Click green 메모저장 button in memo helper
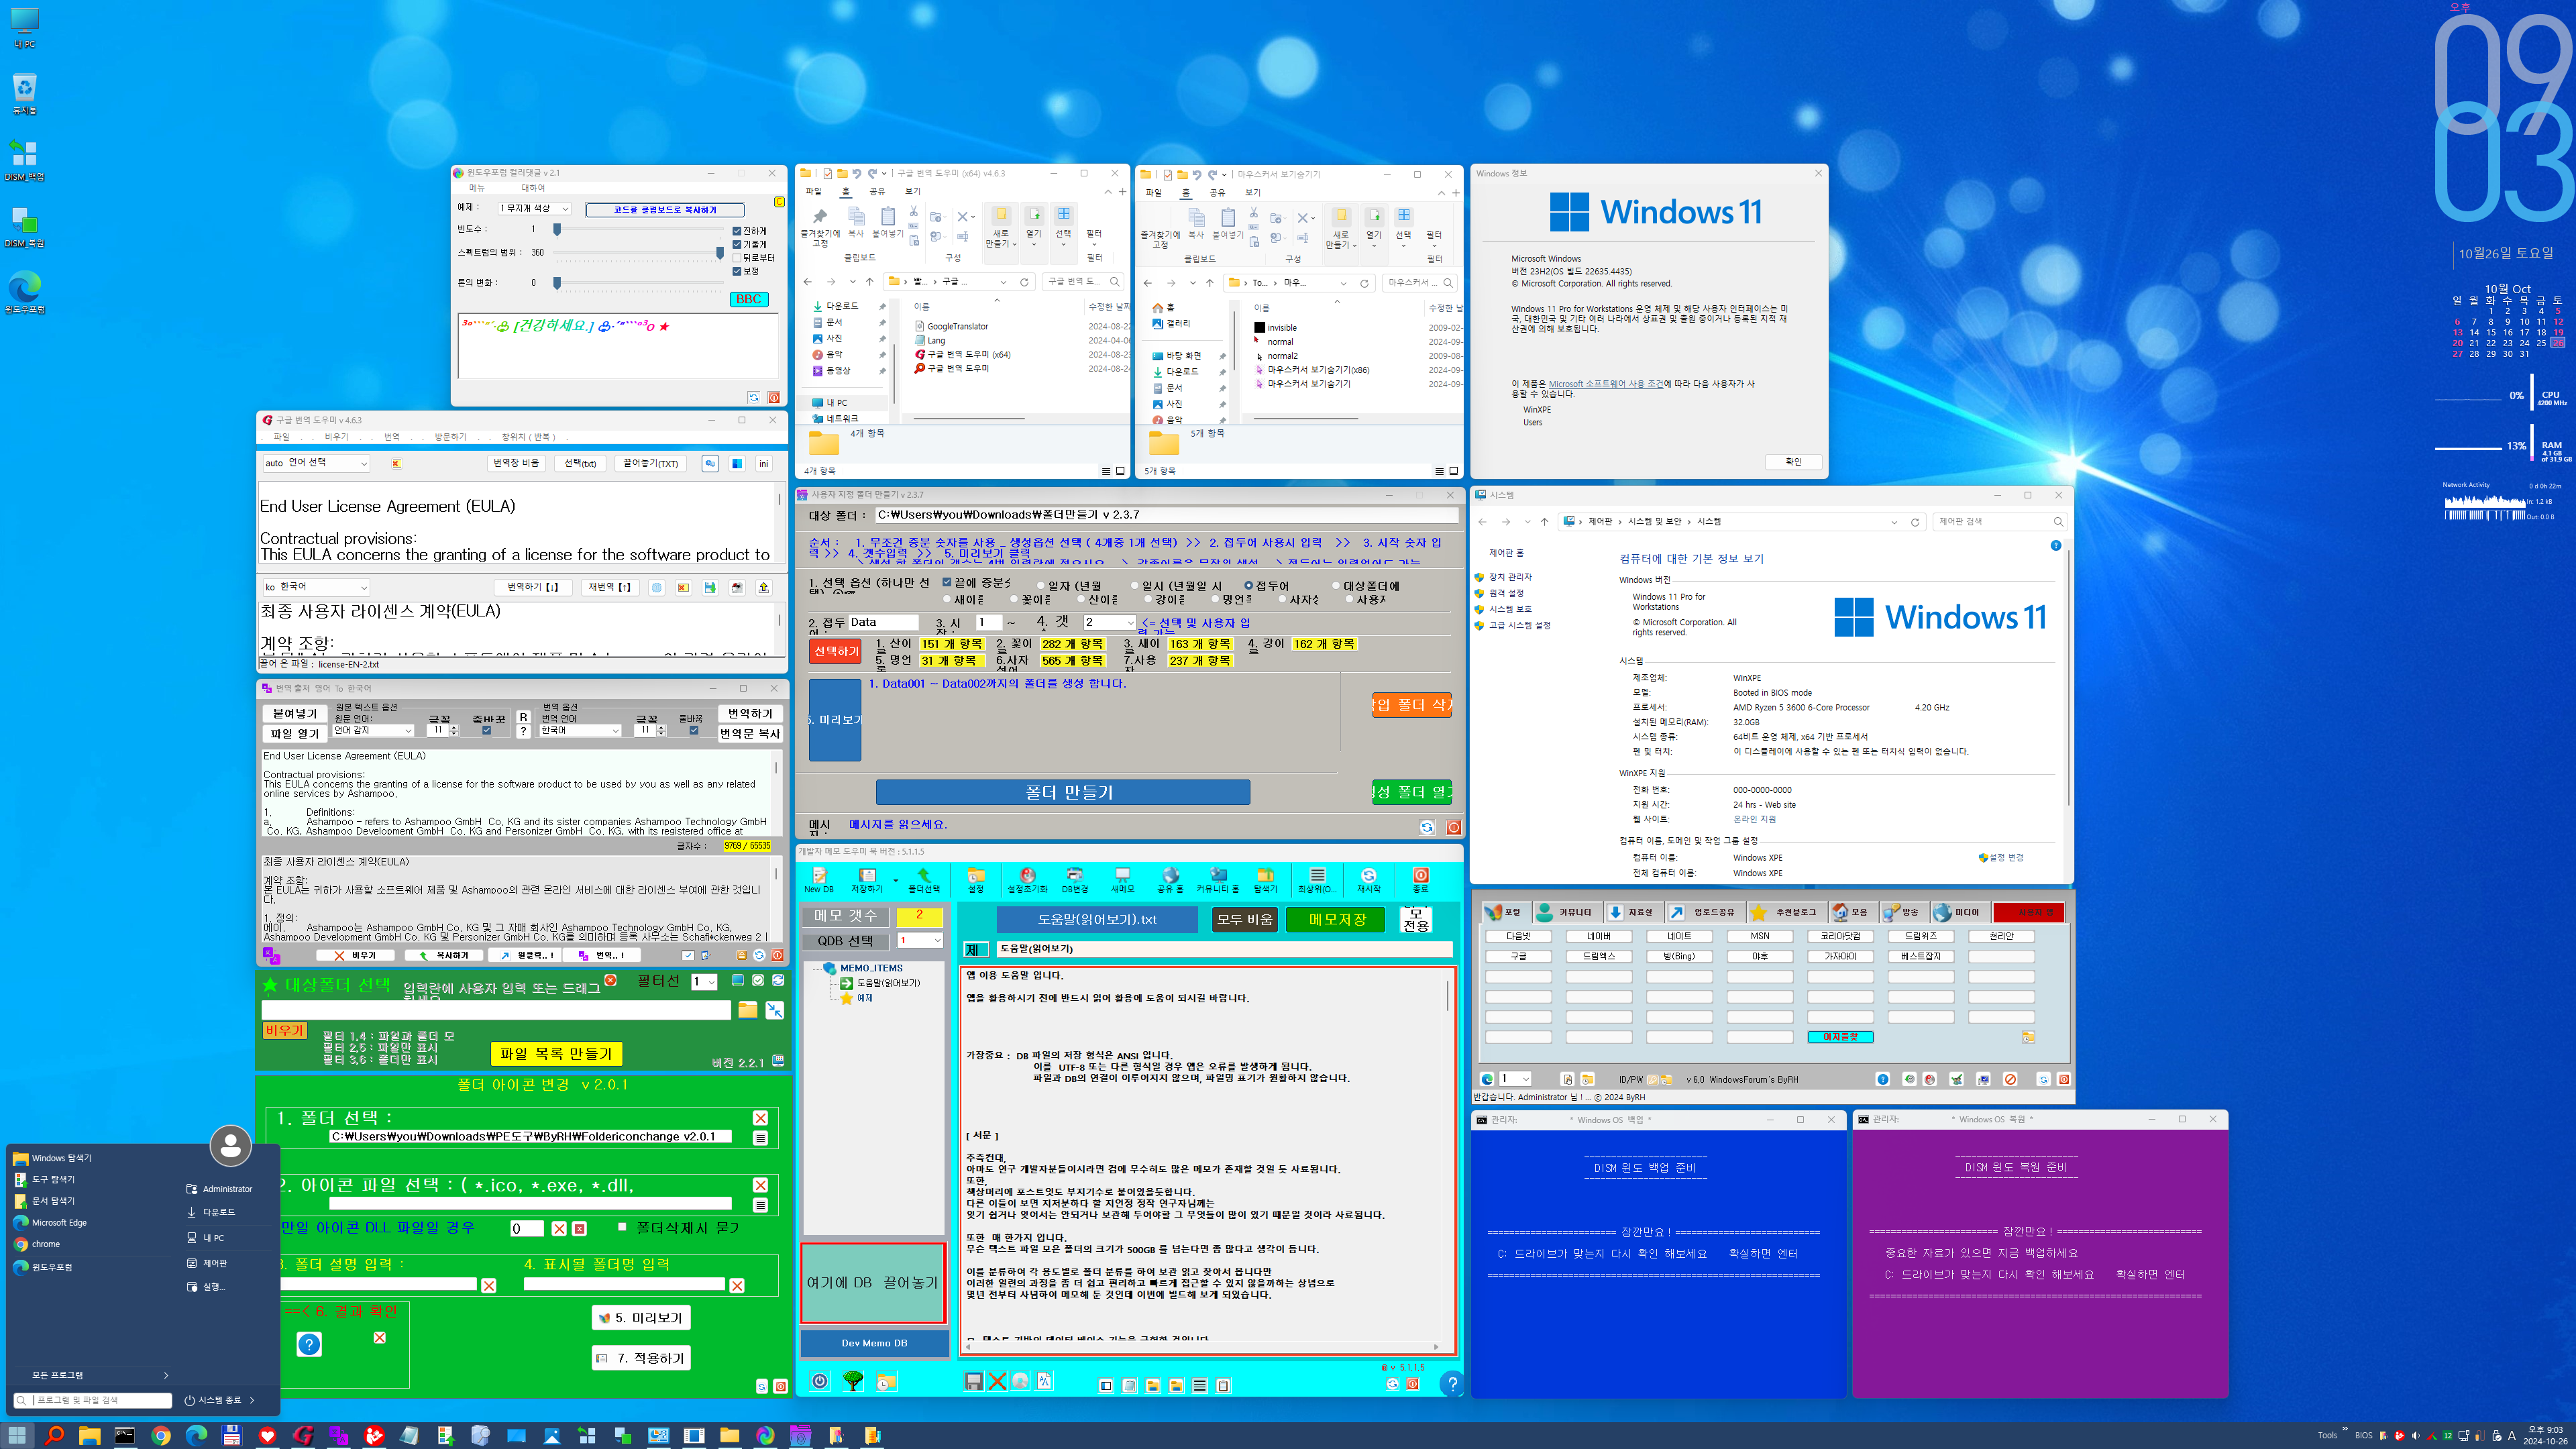The width and height of the screenshot is (2576, 1449). coord(1337,919)
